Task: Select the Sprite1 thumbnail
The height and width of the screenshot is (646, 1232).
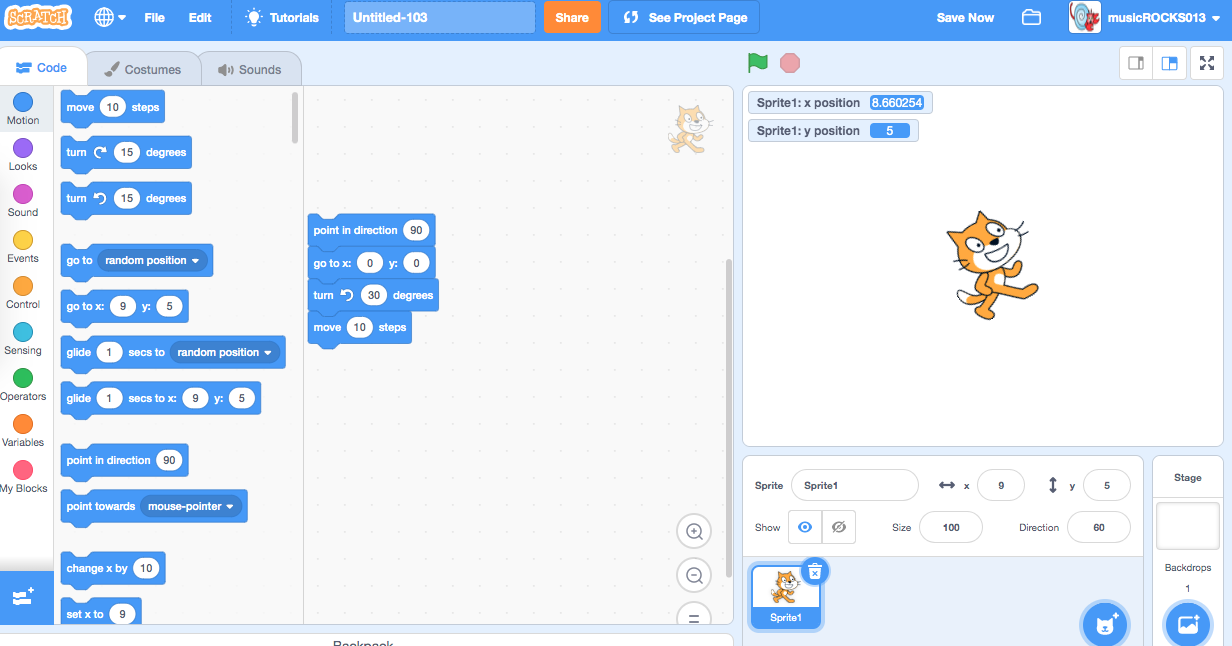Action: pyautogui.click(x=786, y=597)
